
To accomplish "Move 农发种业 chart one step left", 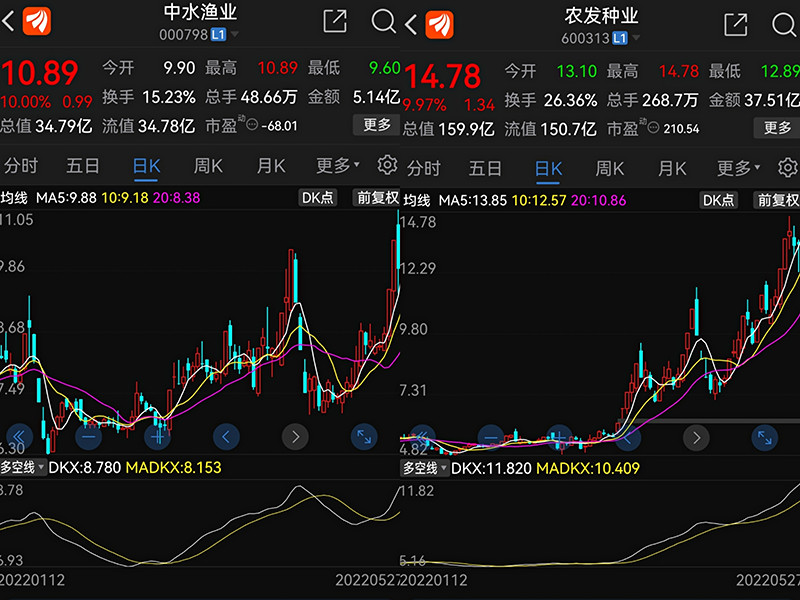I will (628, 438).
